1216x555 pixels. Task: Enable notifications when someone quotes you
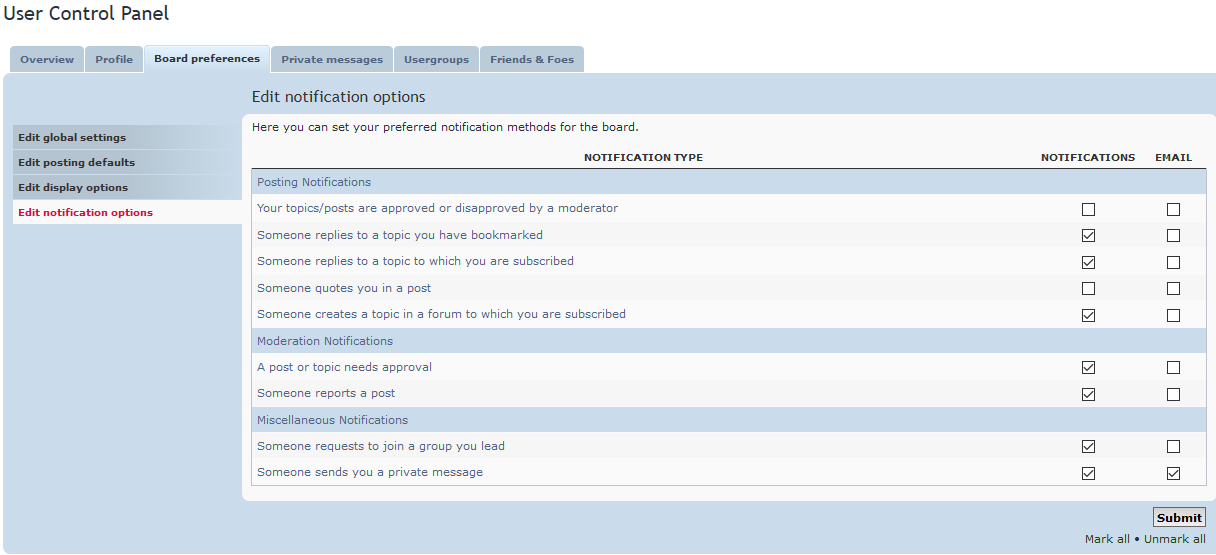pyautogui.click(x=1088, y=289)
